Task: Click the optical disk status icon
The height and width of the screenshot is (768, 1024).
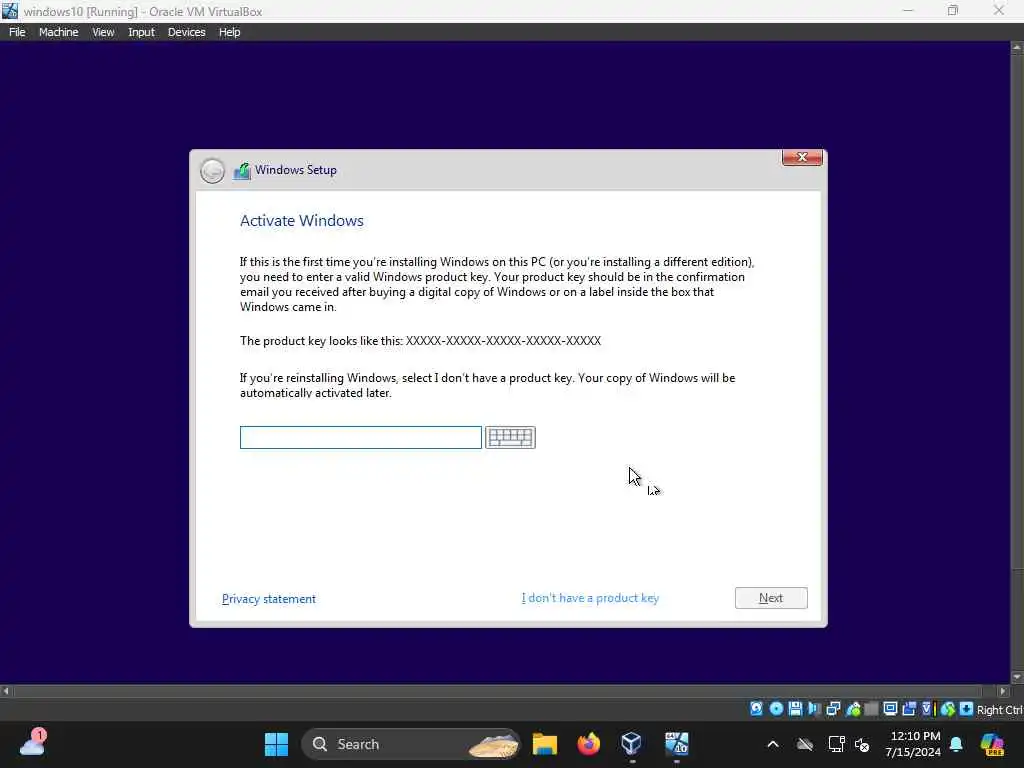Action: click(776, 709)
